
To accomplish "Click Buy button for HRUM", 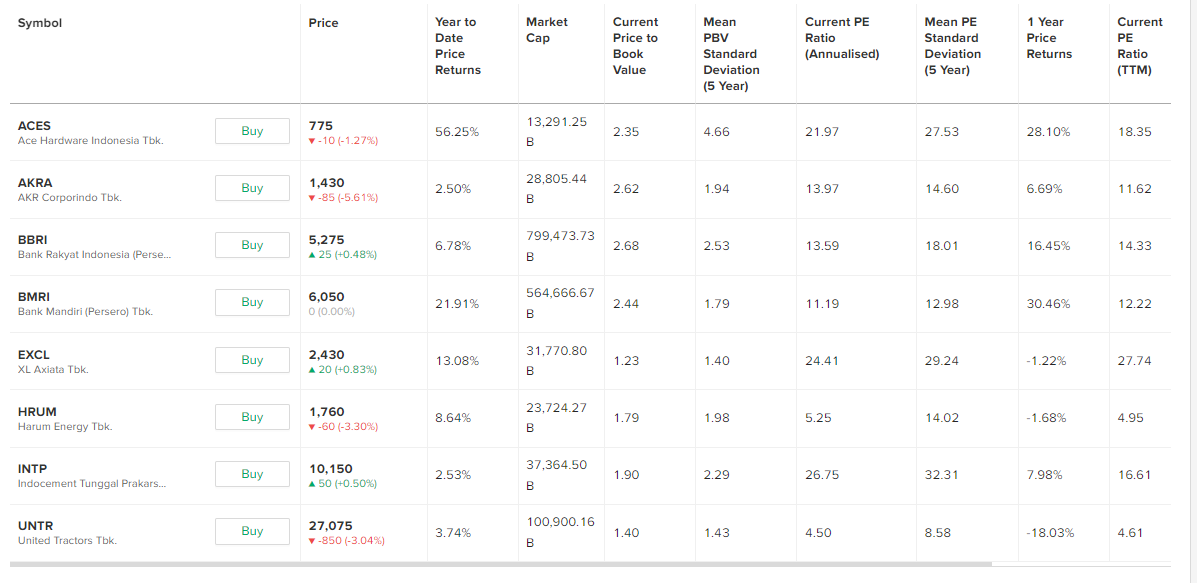I will [252, 417].
